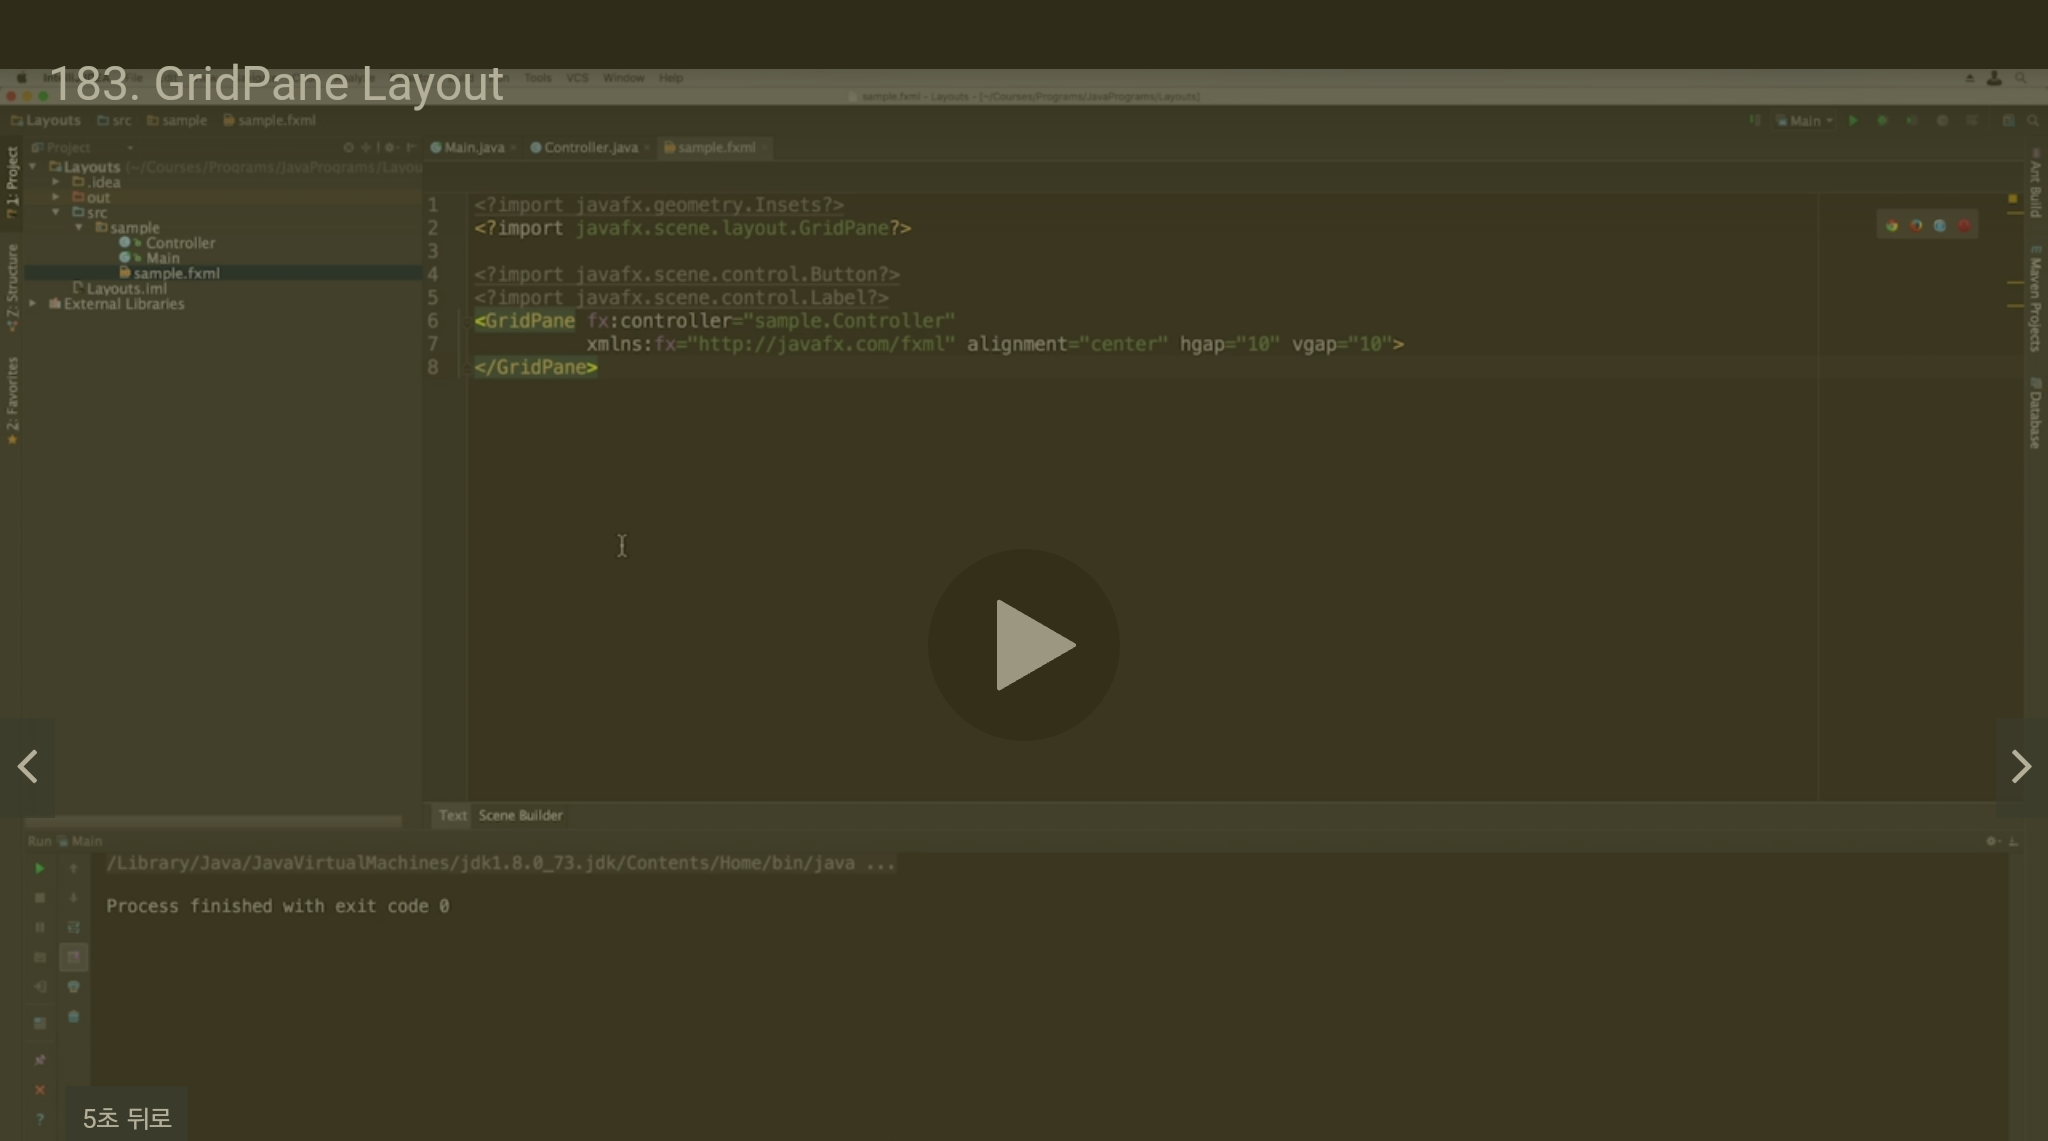Close Run panel with red X
Viewport: 2048px width, 1141px height.
point(40,1090)
